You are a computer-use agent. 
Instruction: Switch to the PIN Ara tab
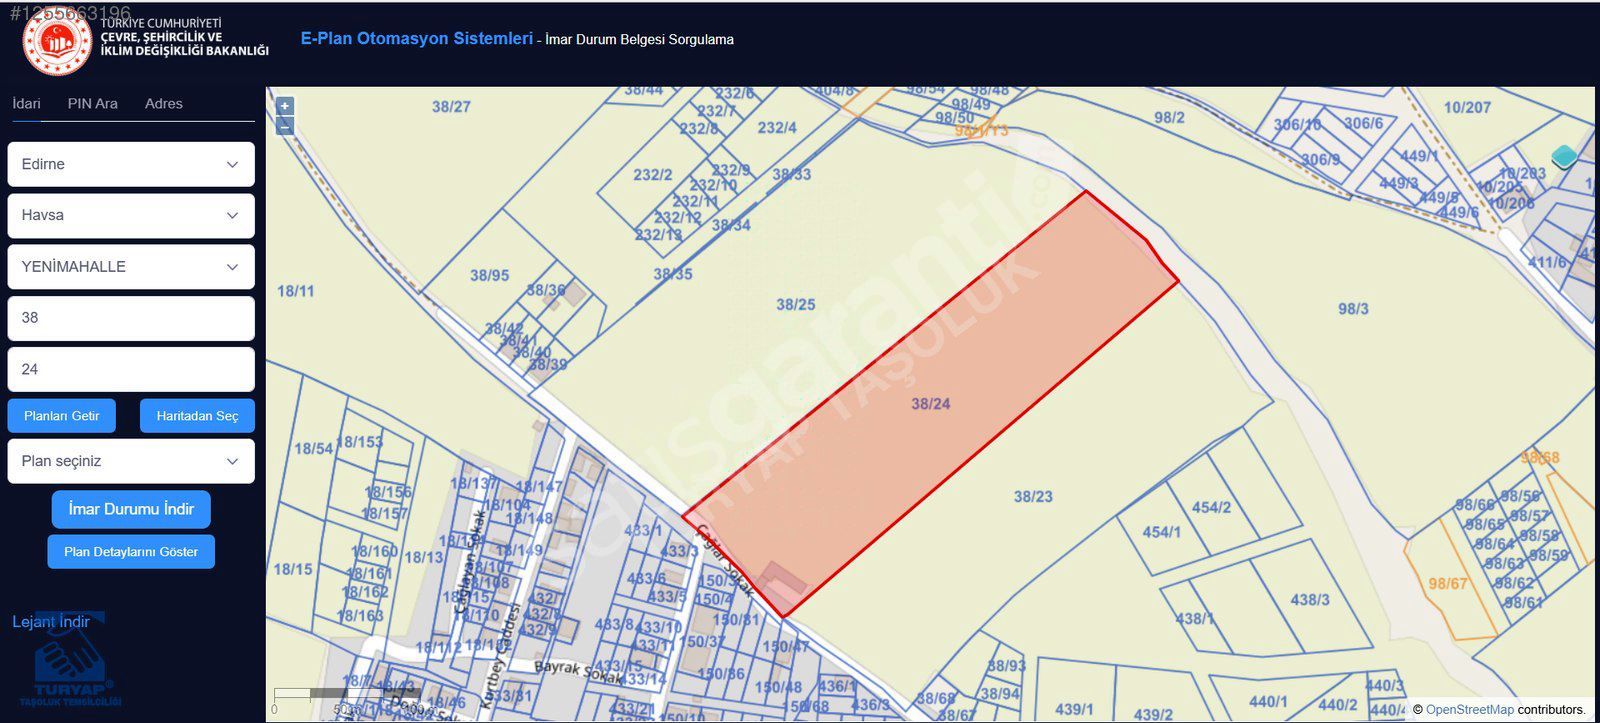click(x=93, y=104)
